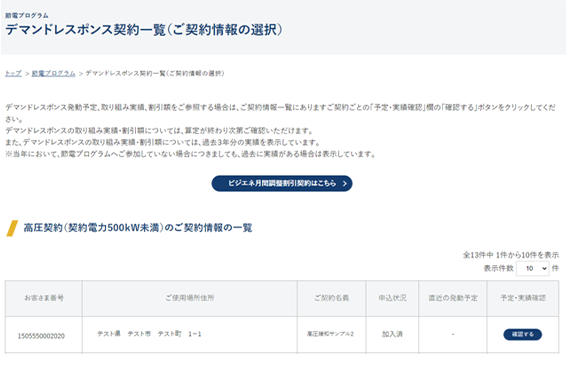Click the 直近の発動予定 column header

click(453, 298)
